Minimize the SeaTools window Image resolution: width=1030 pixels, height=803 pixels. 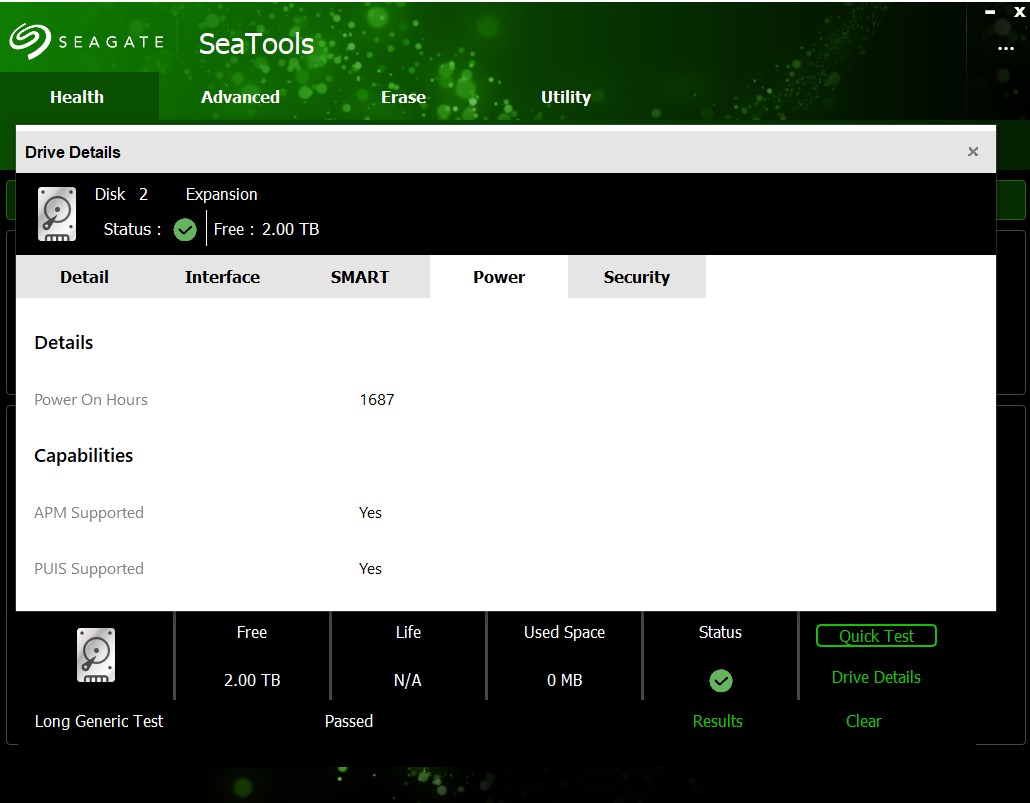click(x=990, y=12)
